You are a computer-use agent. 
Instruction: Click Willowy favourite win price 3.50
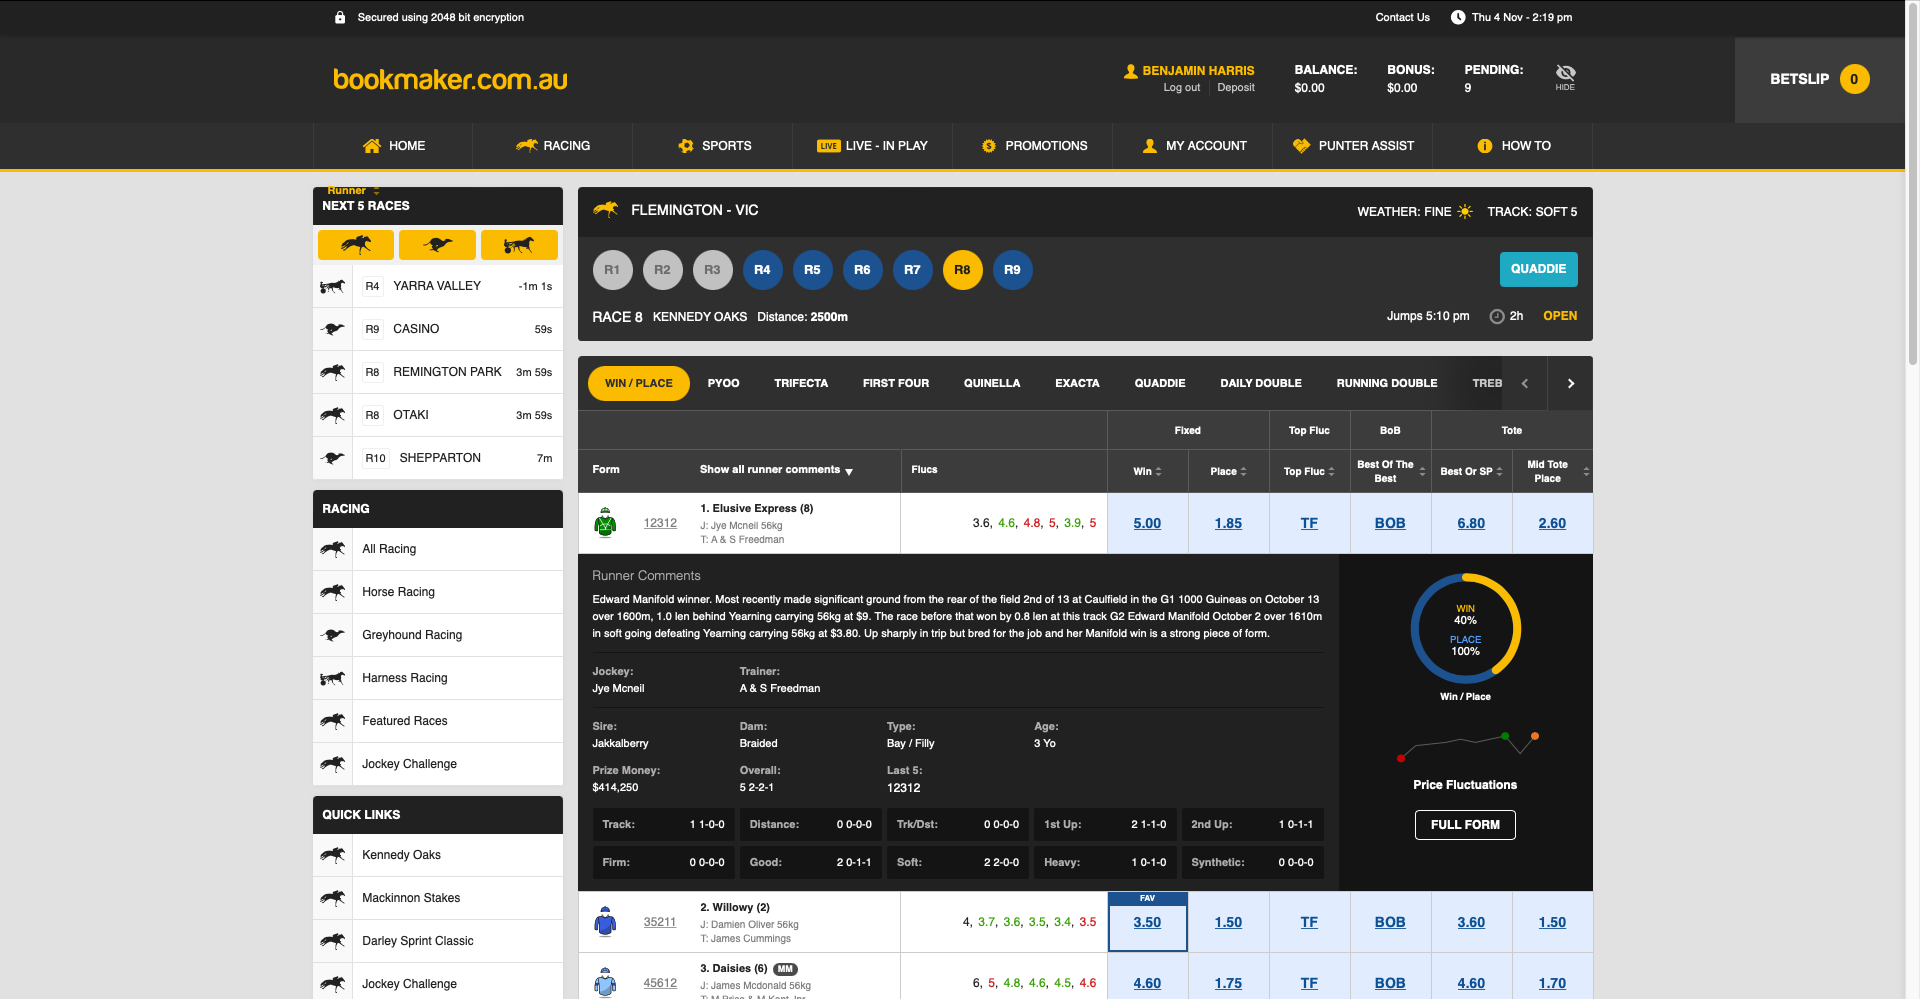(1147, 922)
